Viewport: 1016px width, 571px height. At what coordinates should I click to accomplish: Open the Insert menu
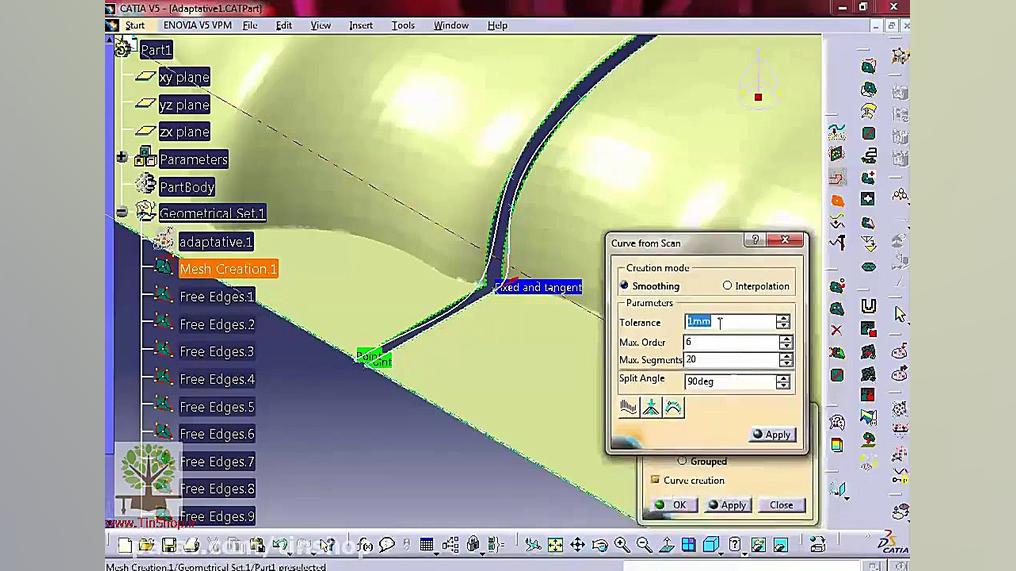point(361,25)
